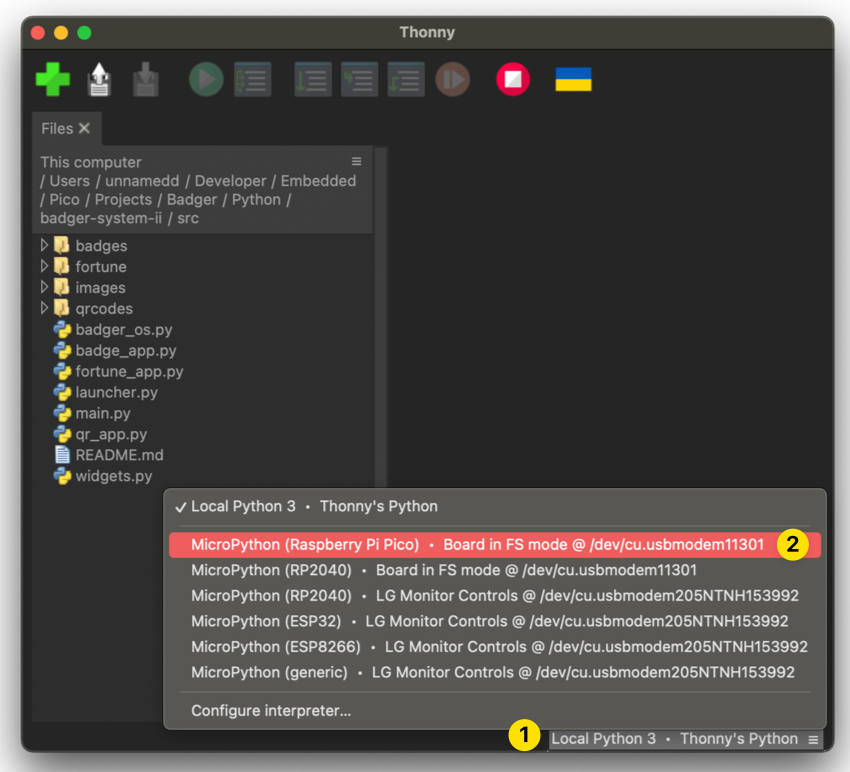Close the Files panel tab

84,128
